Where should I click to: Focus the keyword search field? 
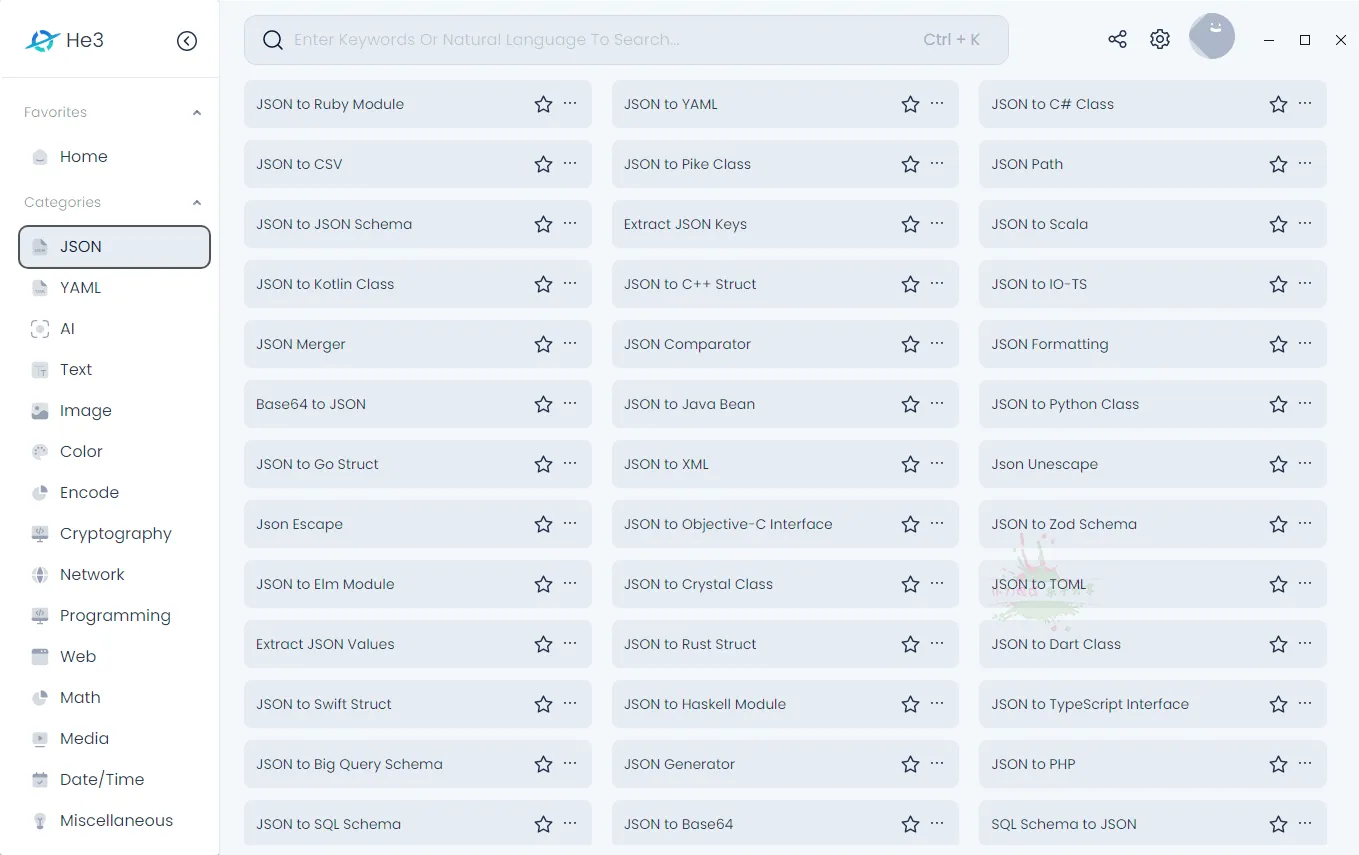coord(626,40)
